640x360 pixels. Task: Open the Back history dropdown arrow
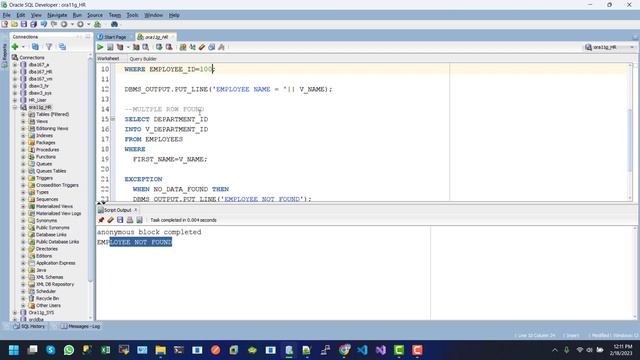click(72, 24)
